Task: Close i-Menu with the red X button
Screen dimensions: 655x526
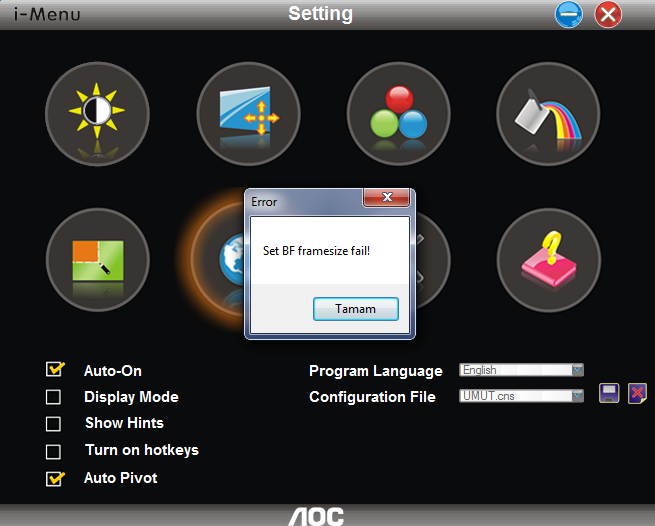Action: (x=608, y=14)
